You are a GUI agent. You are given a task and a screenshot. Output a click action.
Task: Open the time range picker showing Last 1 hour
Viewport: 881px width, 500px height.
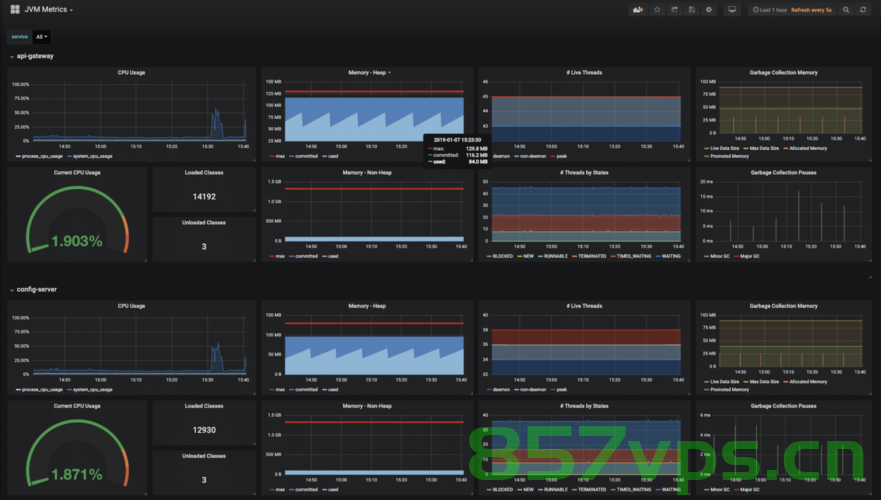point(770,10)
